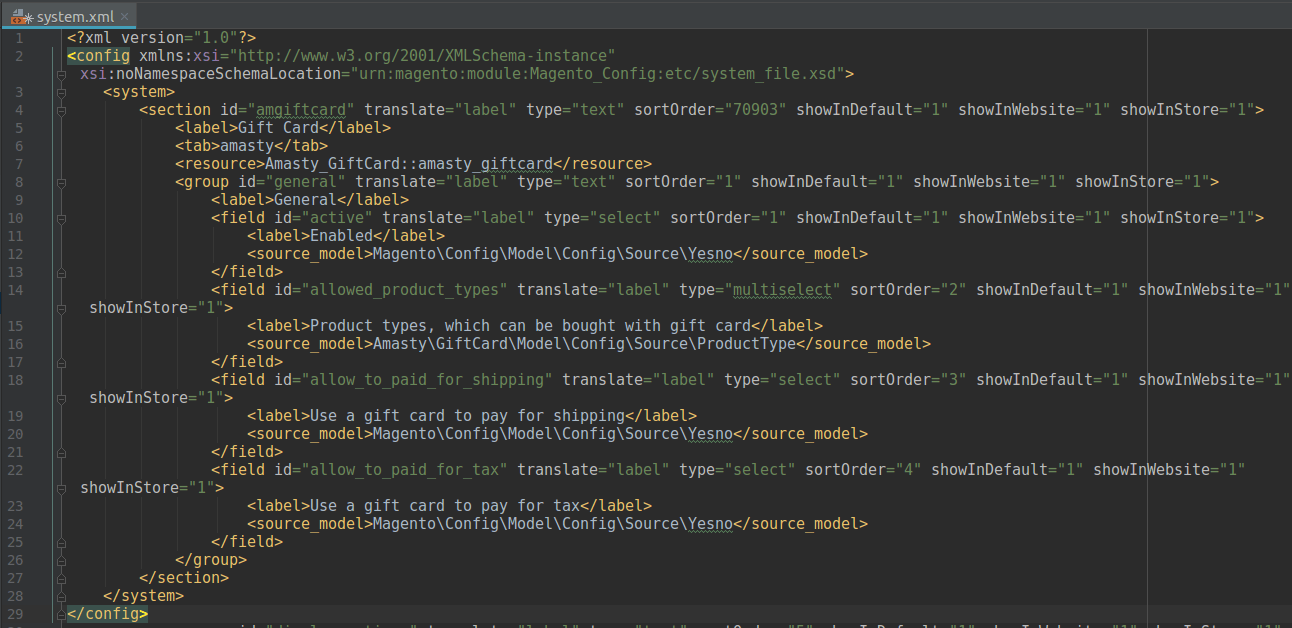Collapse the <system> block fold marker on line 3
Image resolution: width=1292 pixels, height=628 pixels.
coord(61,92)
